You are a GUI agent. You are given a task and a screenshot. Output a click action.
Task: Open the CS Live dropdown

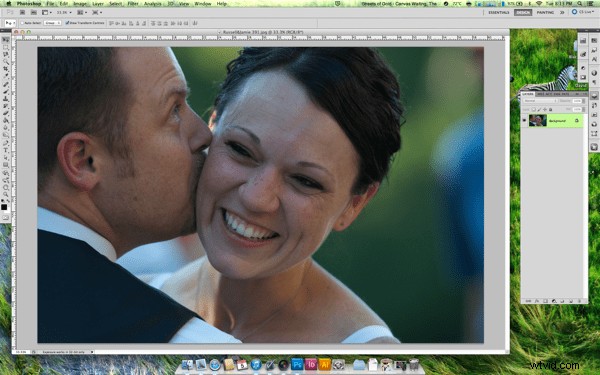pos(584,12)
